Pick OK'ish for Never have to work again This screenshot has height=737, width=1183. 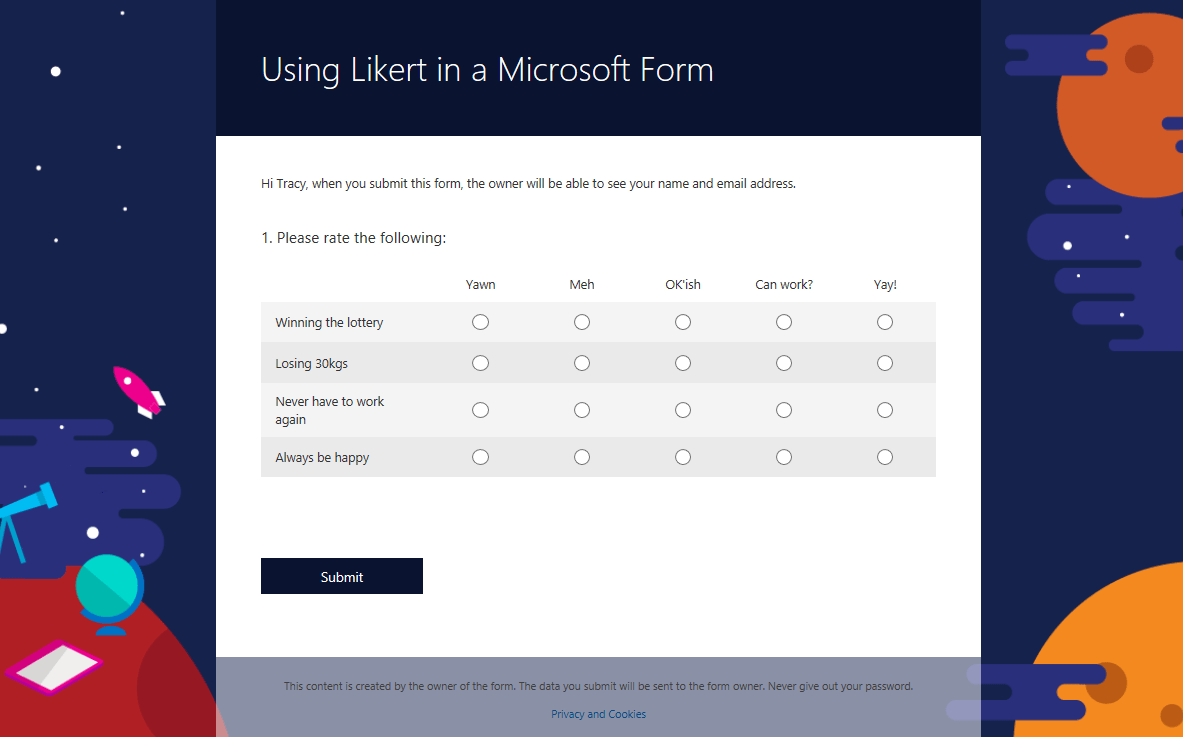(x=683, y=410)
